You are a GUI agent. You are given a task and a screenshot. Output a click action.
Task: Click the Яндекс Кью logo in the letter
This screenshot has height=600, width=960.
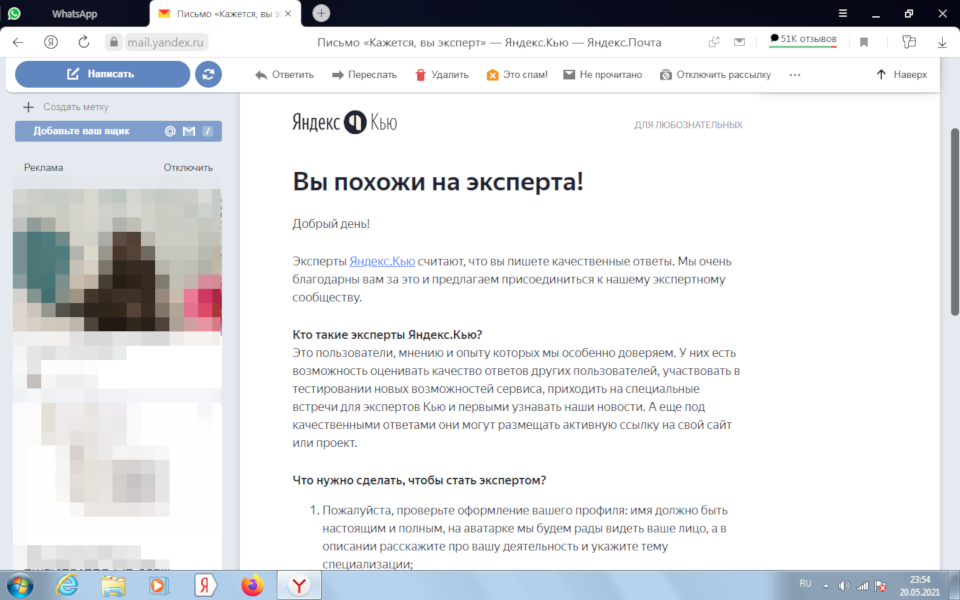[x=345, y=122]
